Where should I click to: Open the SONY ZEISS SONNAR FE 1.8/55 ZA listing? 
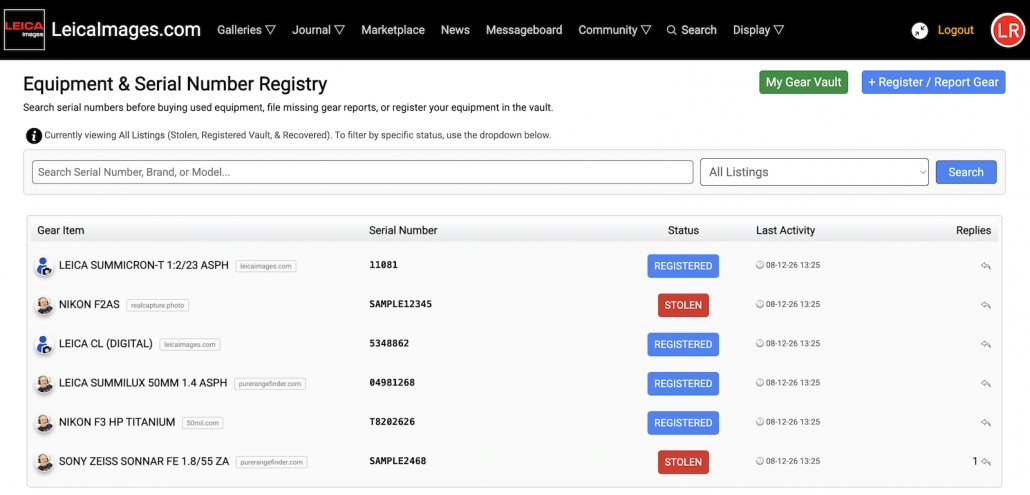(144, 461)
